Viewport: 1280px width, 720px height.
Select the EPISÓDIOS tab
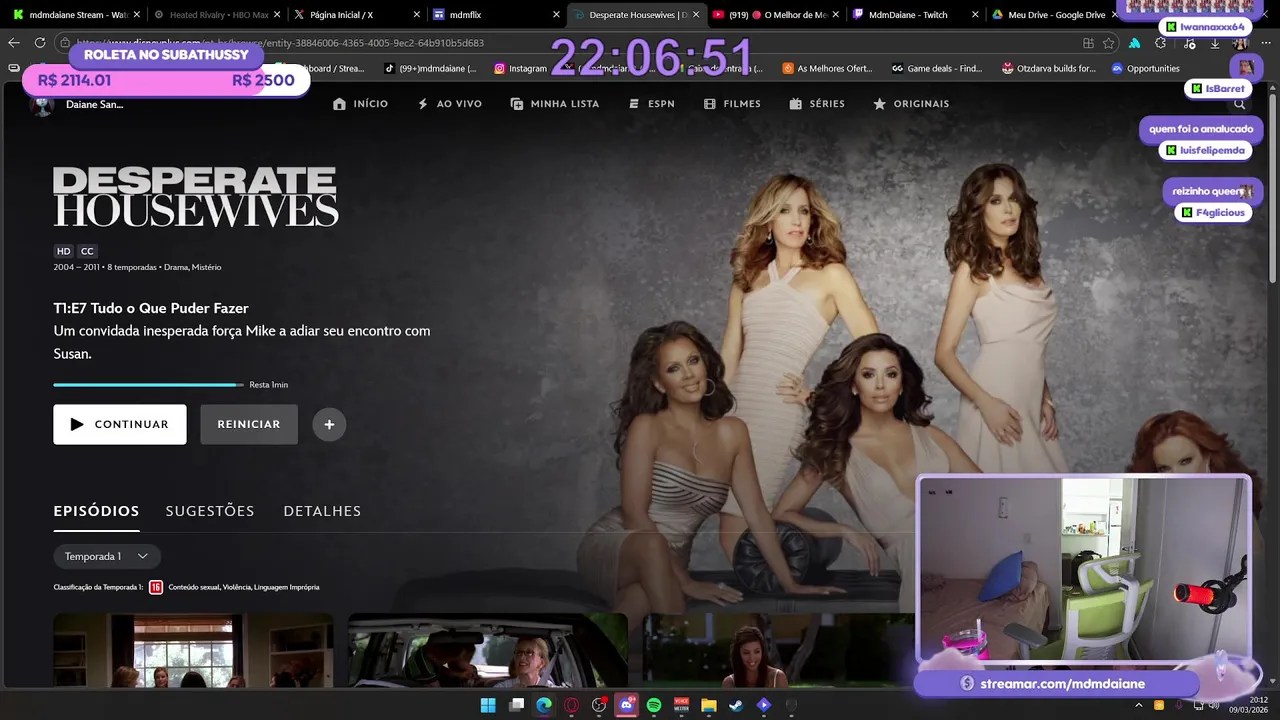click(96, 511)
